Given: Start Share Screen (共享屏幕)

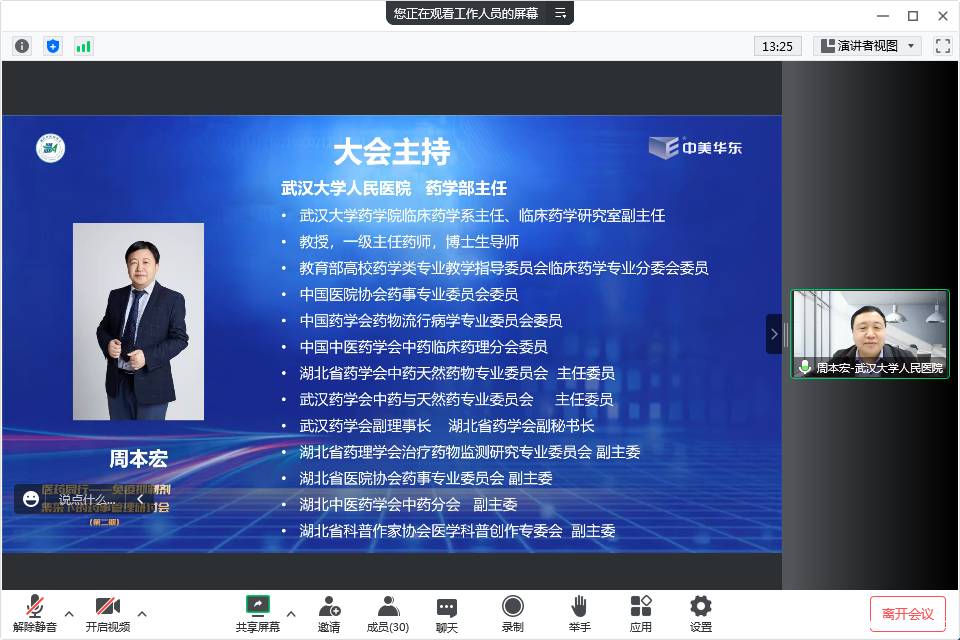Looking at the screenshot, I should pyautogui.click(x=258, y=612).
